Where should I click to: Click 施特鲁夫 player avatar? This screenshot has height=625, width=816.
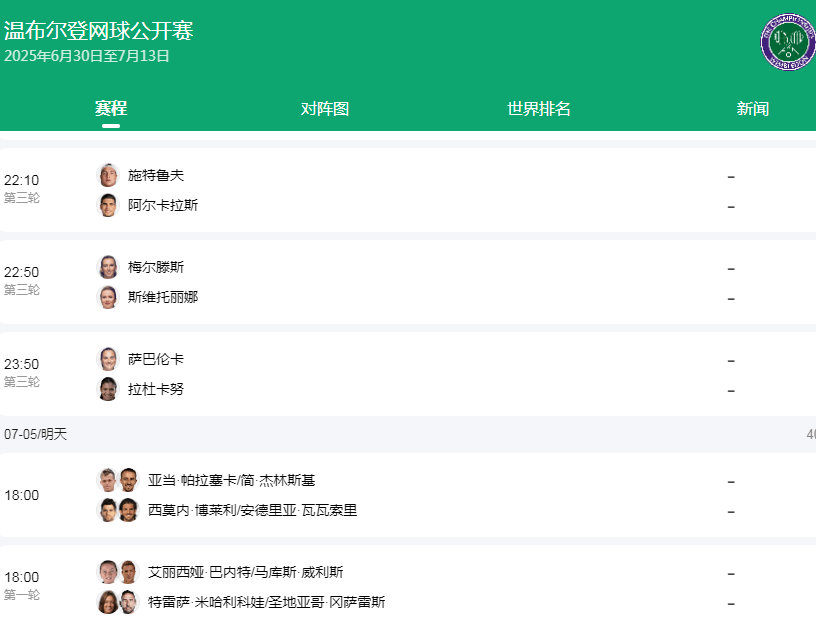click(108, 175)
